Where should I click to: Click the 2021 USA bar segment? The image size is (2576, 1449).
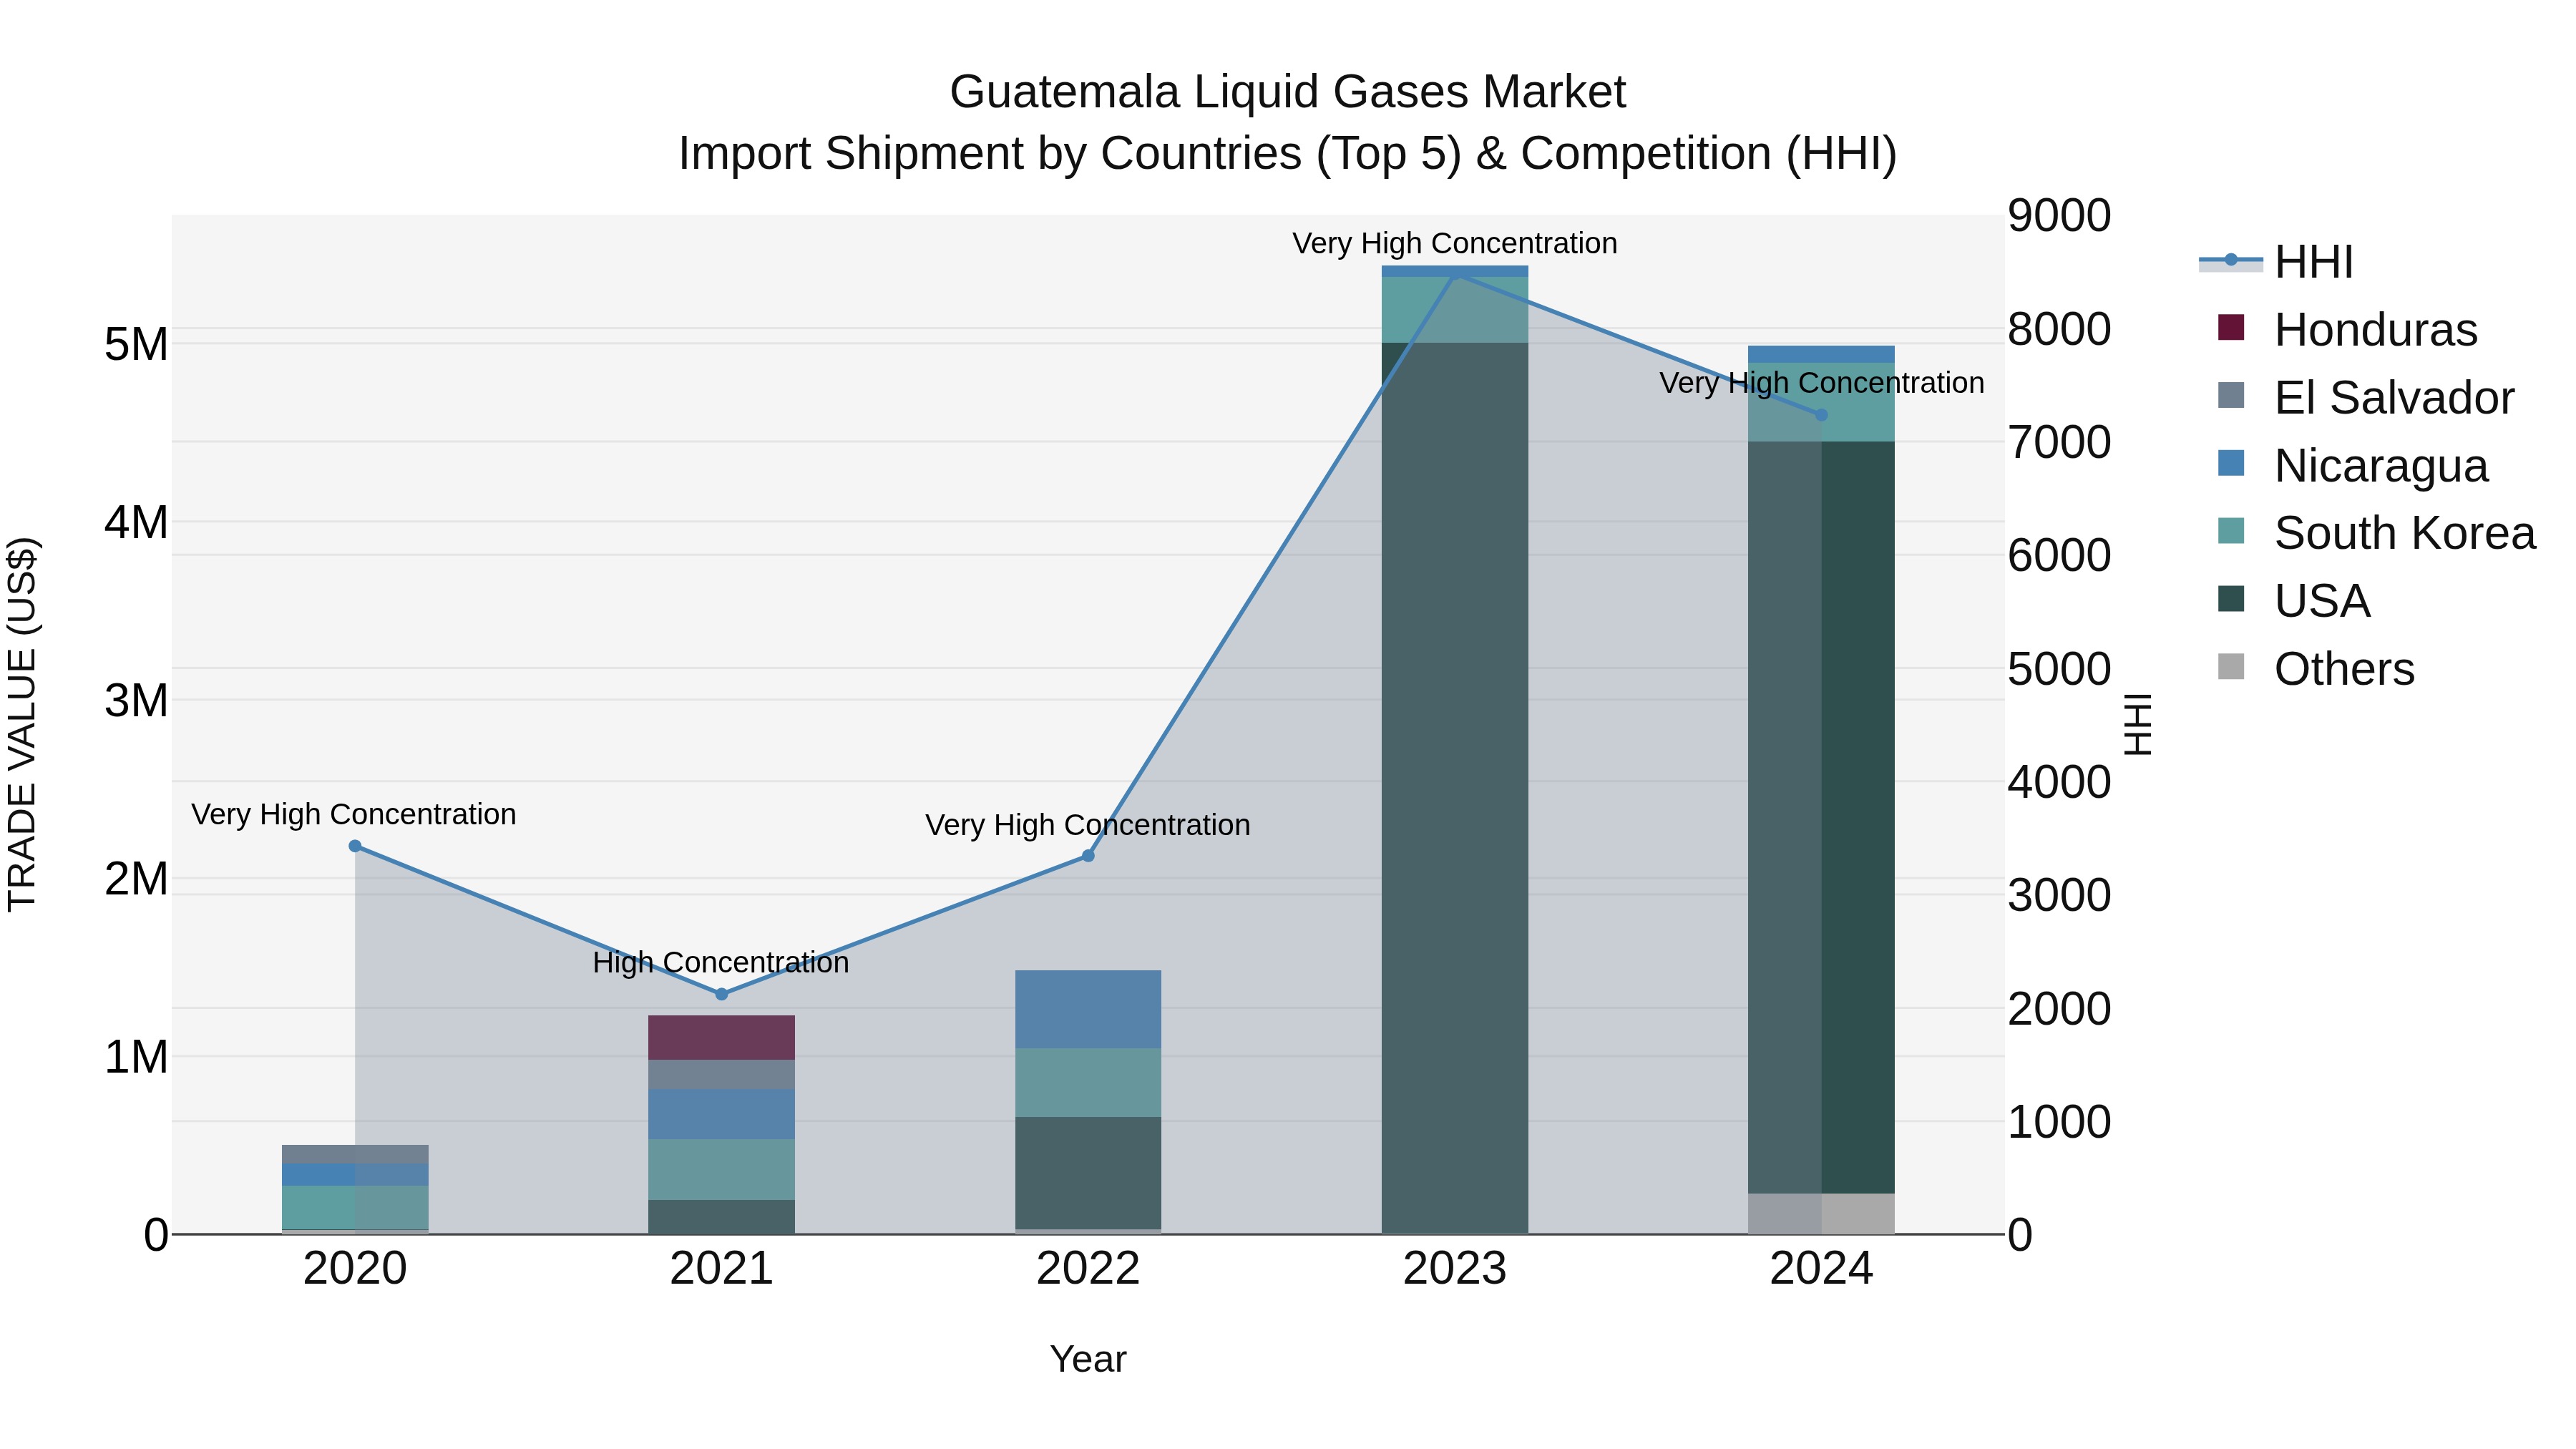pyautogui.click(x=722, y=1217)
